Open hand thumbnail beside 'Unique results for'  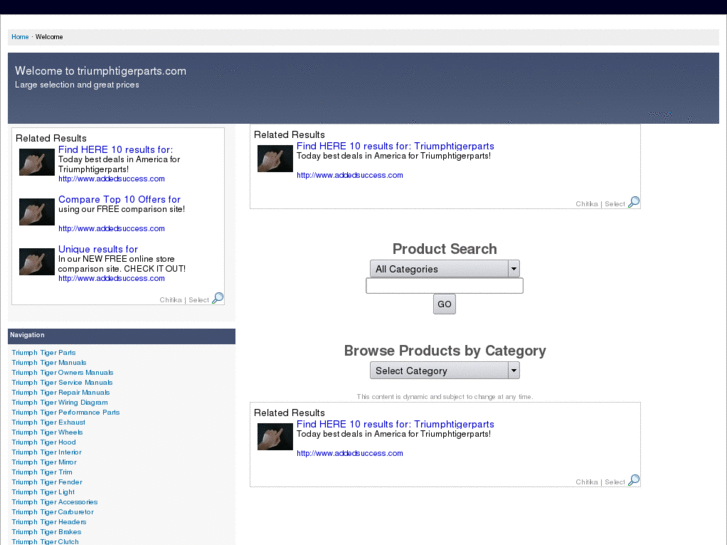coord(37,262)
